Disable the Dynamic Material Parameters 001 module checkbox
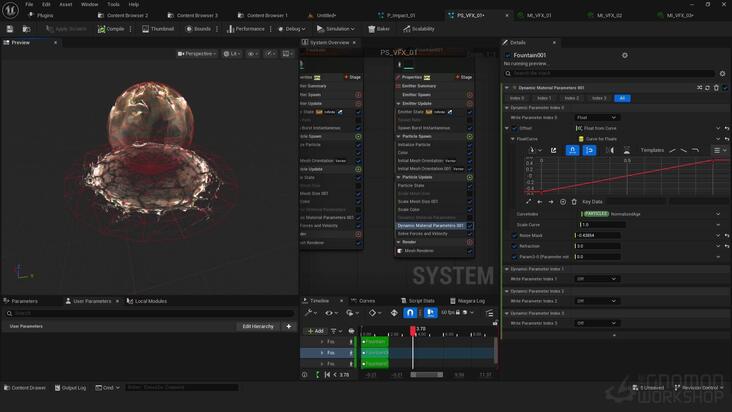Image resolution: width=732 pixels, height=412 pixels. coord(470,226)
